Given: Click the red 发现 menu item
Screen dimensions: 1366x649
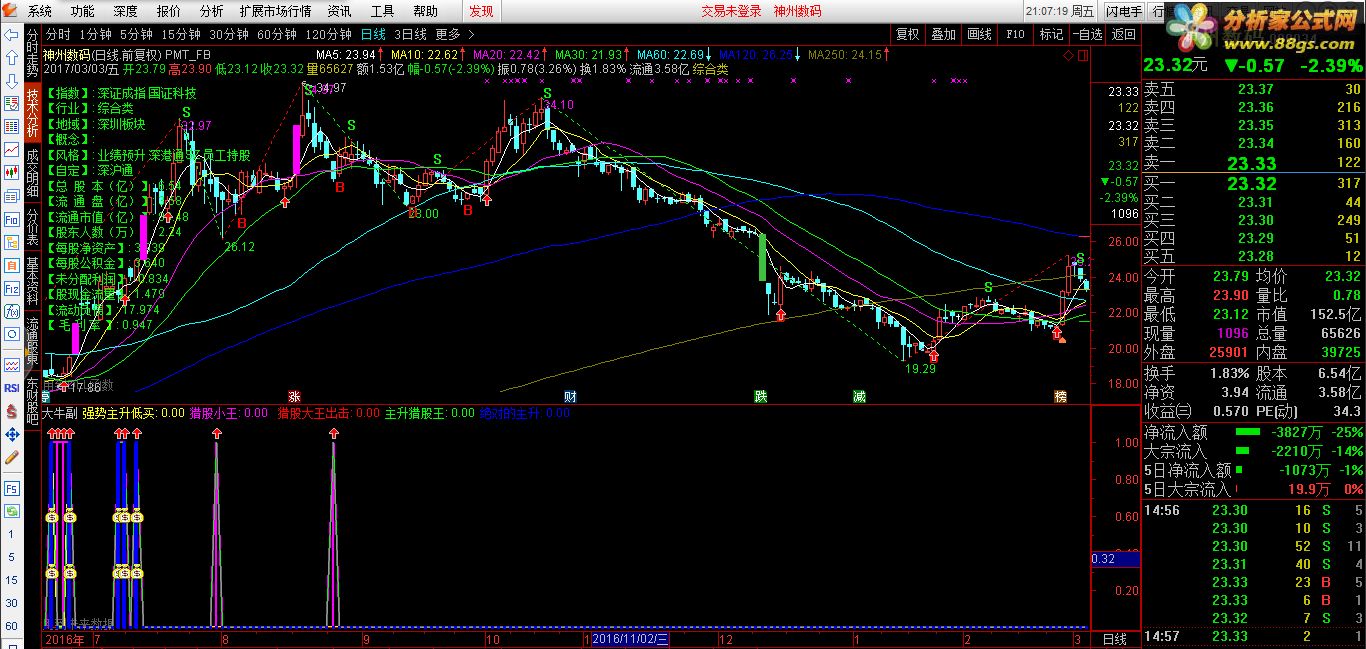Looking at the screenshot, I should (481, 11).
